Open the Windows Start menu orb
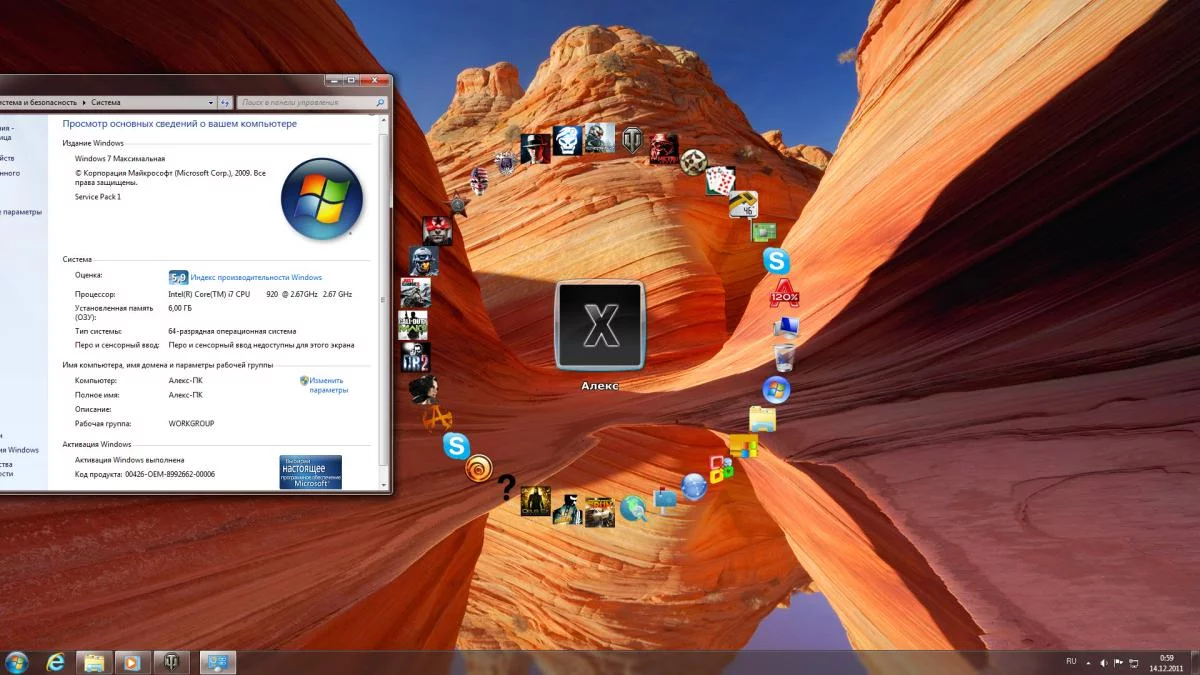Image resolution: width=1200 pixels, height=675 pixels. coord(17,662)
